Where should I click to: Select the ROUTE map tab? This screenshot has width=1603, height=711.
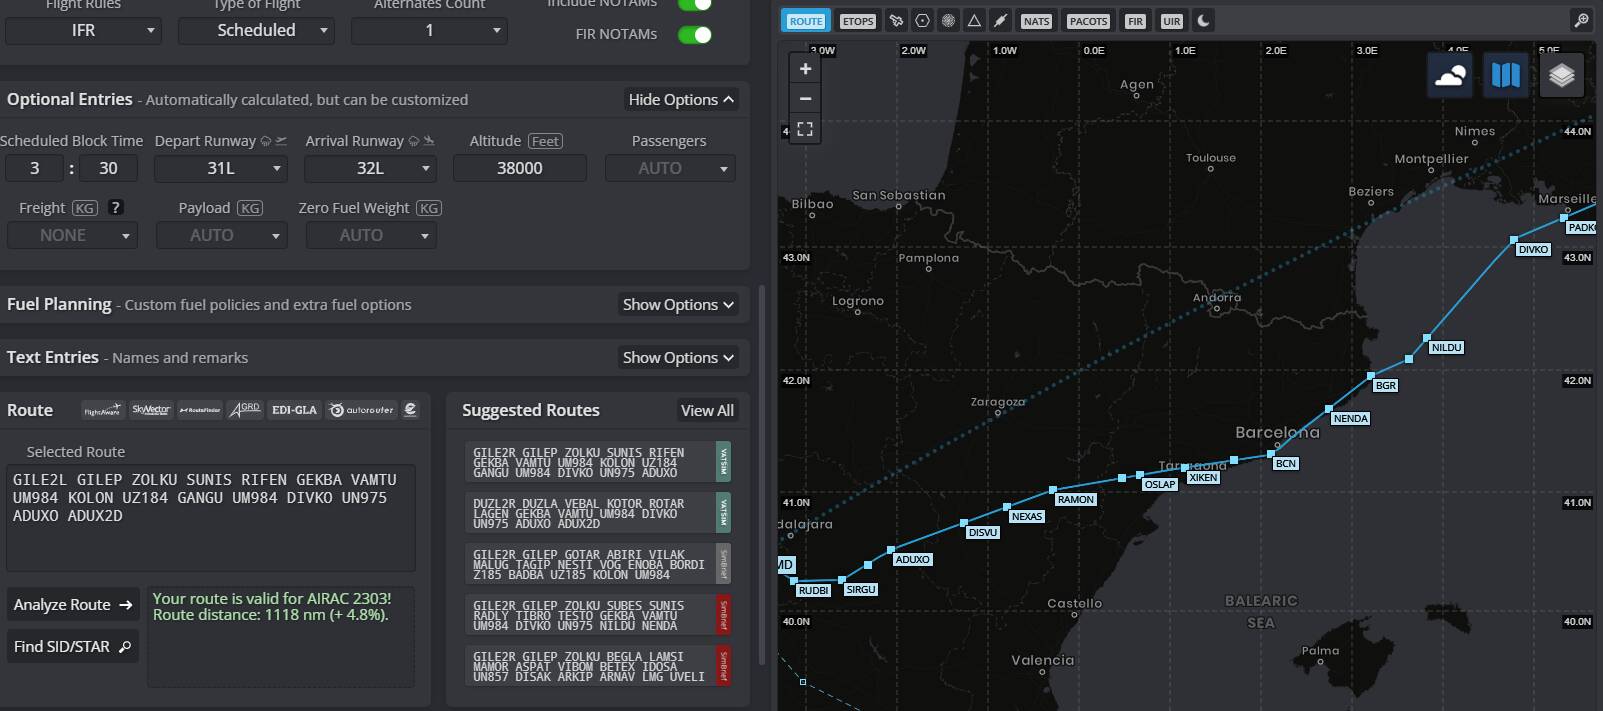(x=805, y=21)
